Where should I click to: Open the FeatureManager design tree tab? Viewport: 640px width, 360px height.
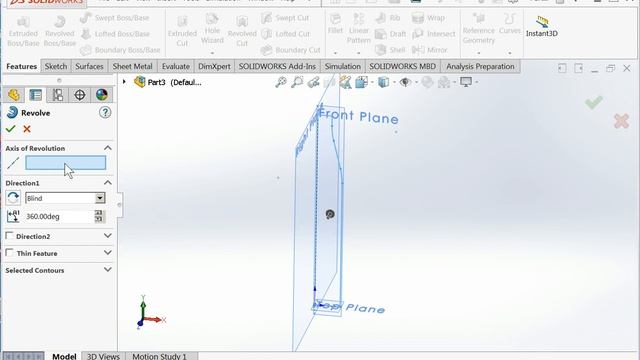pyautogui.click(x=13, y=95)
